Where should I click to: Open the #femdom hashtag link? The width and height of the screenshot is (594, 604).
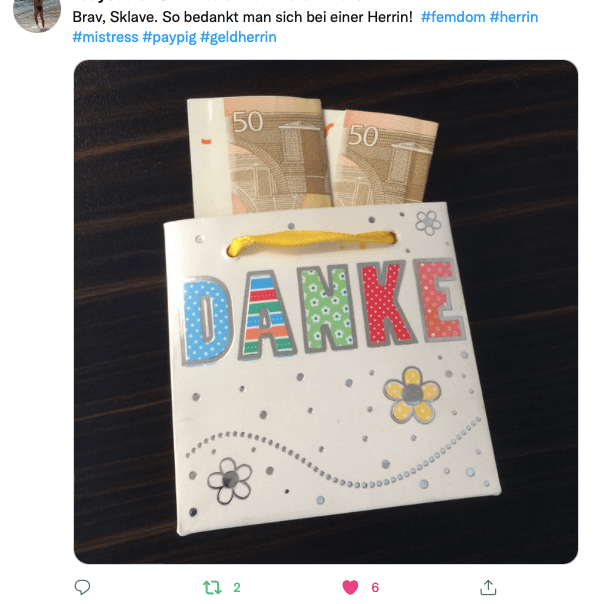coord(453,17)
